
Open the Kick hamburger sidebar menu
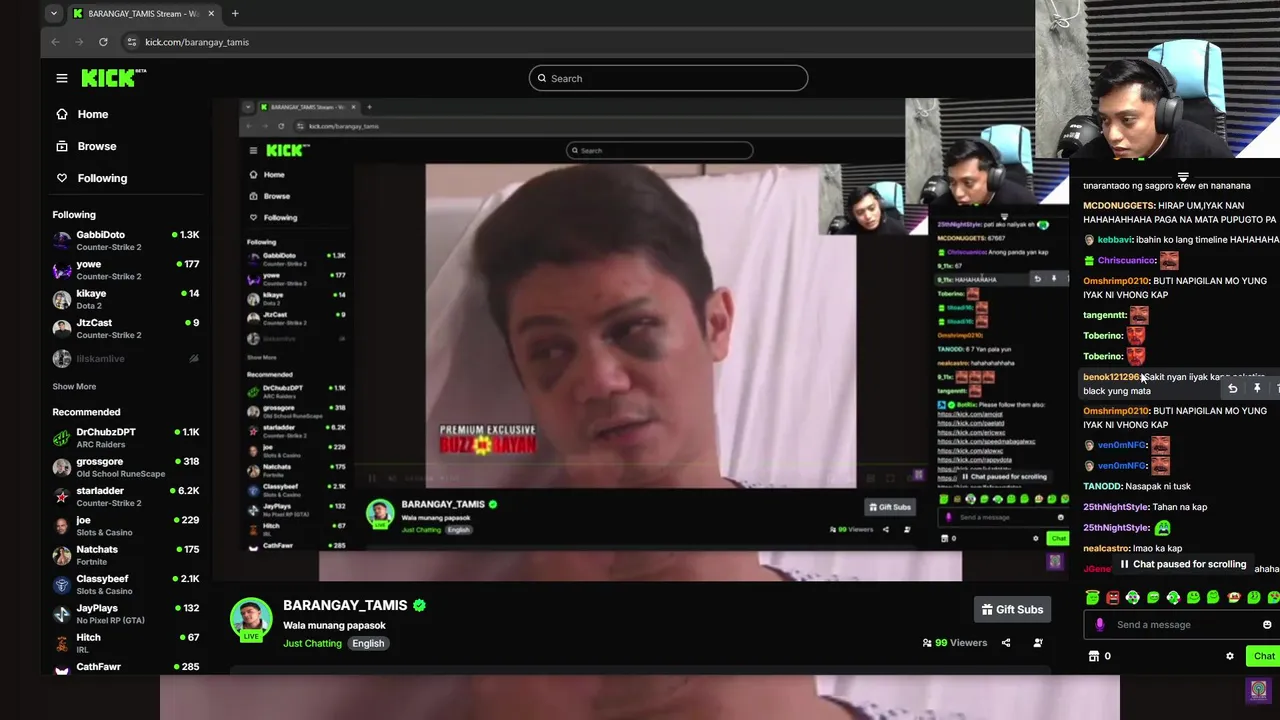click(x=62, y=78)
